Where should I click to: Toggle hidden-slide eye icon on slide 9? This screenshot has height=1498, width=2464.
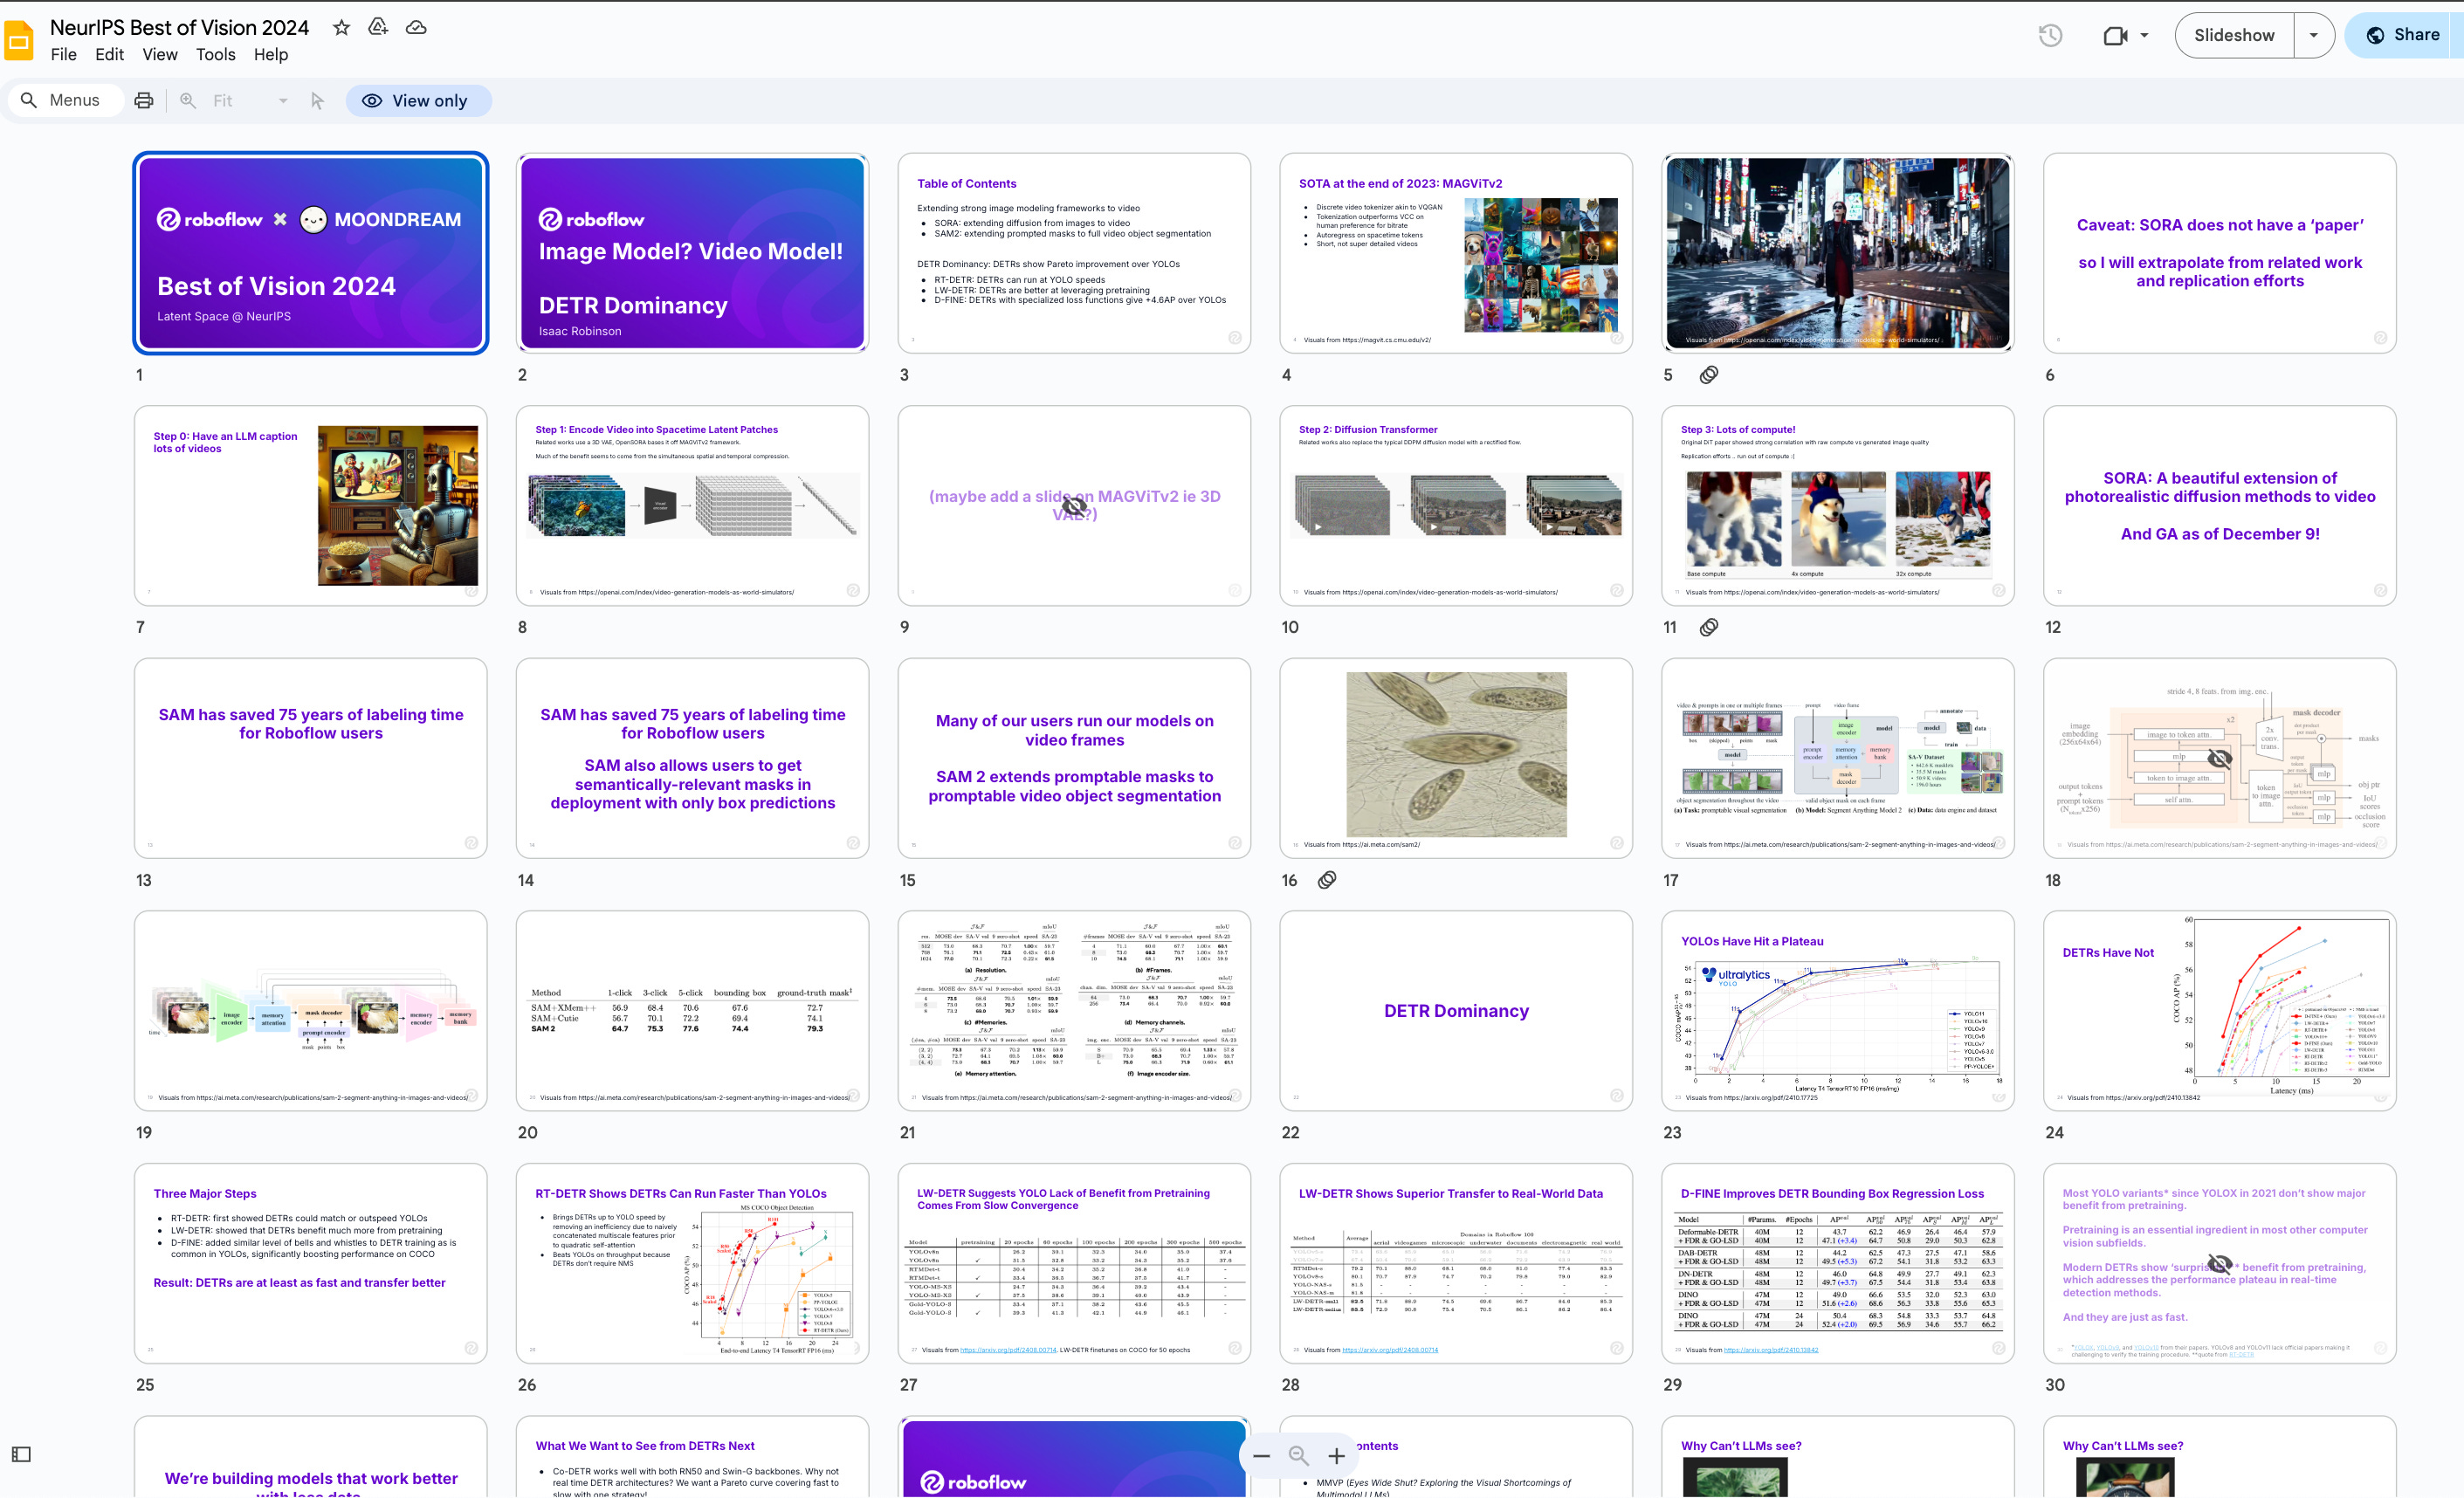(1074, 505)
